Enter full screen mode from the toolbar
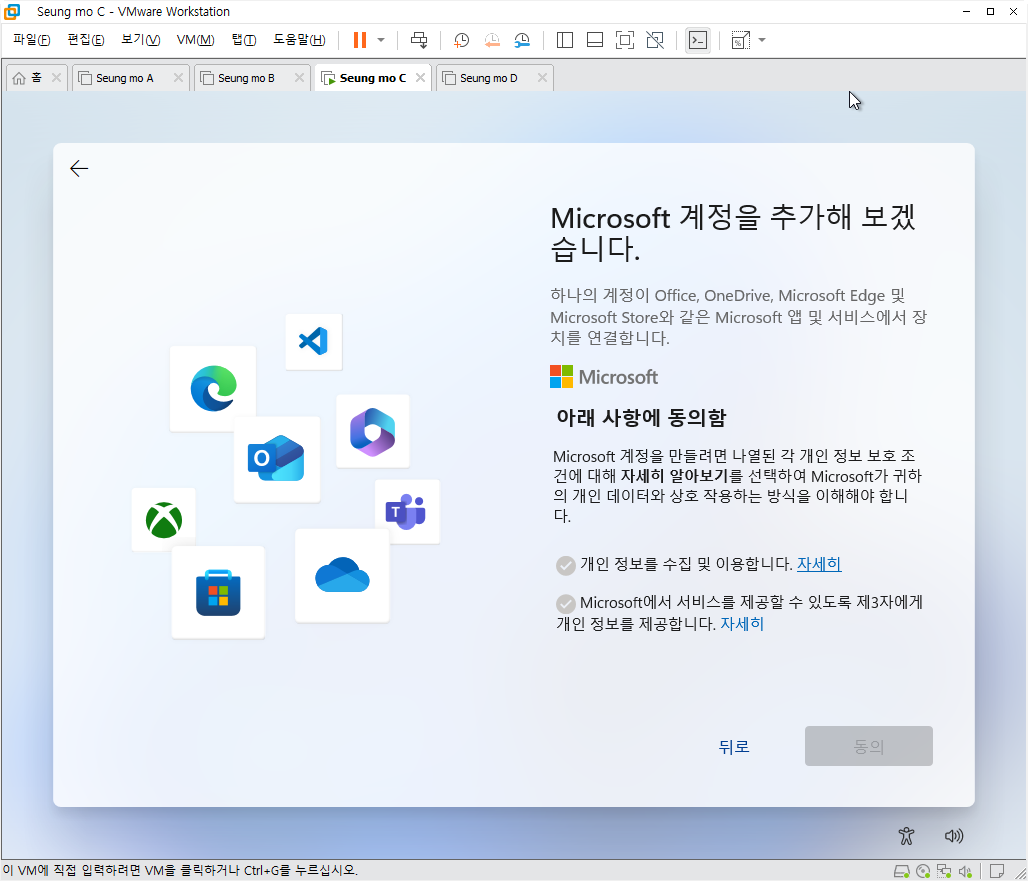Viewport: 1028px width, 881px height. tap(625, 41)
